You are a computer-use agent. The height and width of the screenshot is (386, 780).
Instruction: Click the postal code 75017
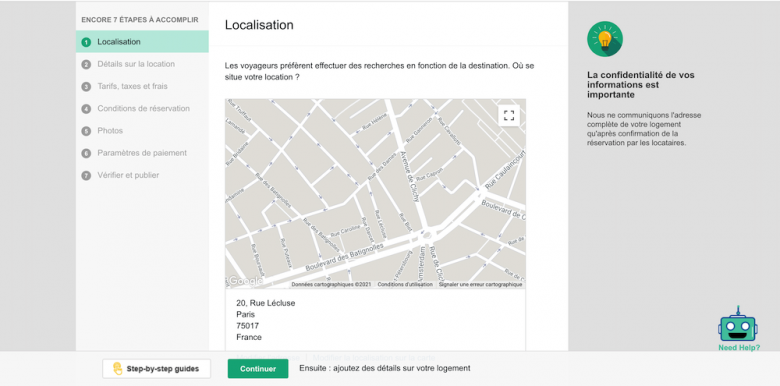pos(247,326)
